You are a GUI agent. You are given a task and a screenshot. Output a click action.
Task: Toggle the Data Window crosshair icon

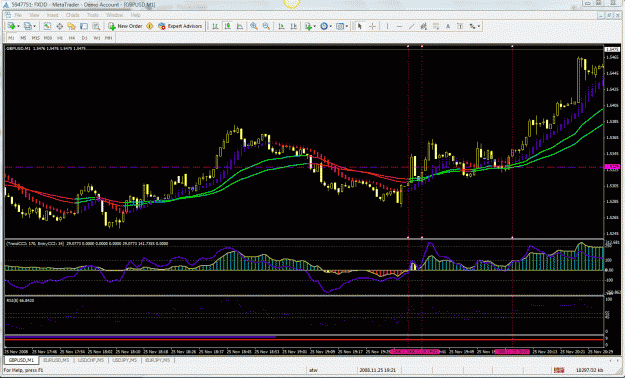click(x=59, y=26)
